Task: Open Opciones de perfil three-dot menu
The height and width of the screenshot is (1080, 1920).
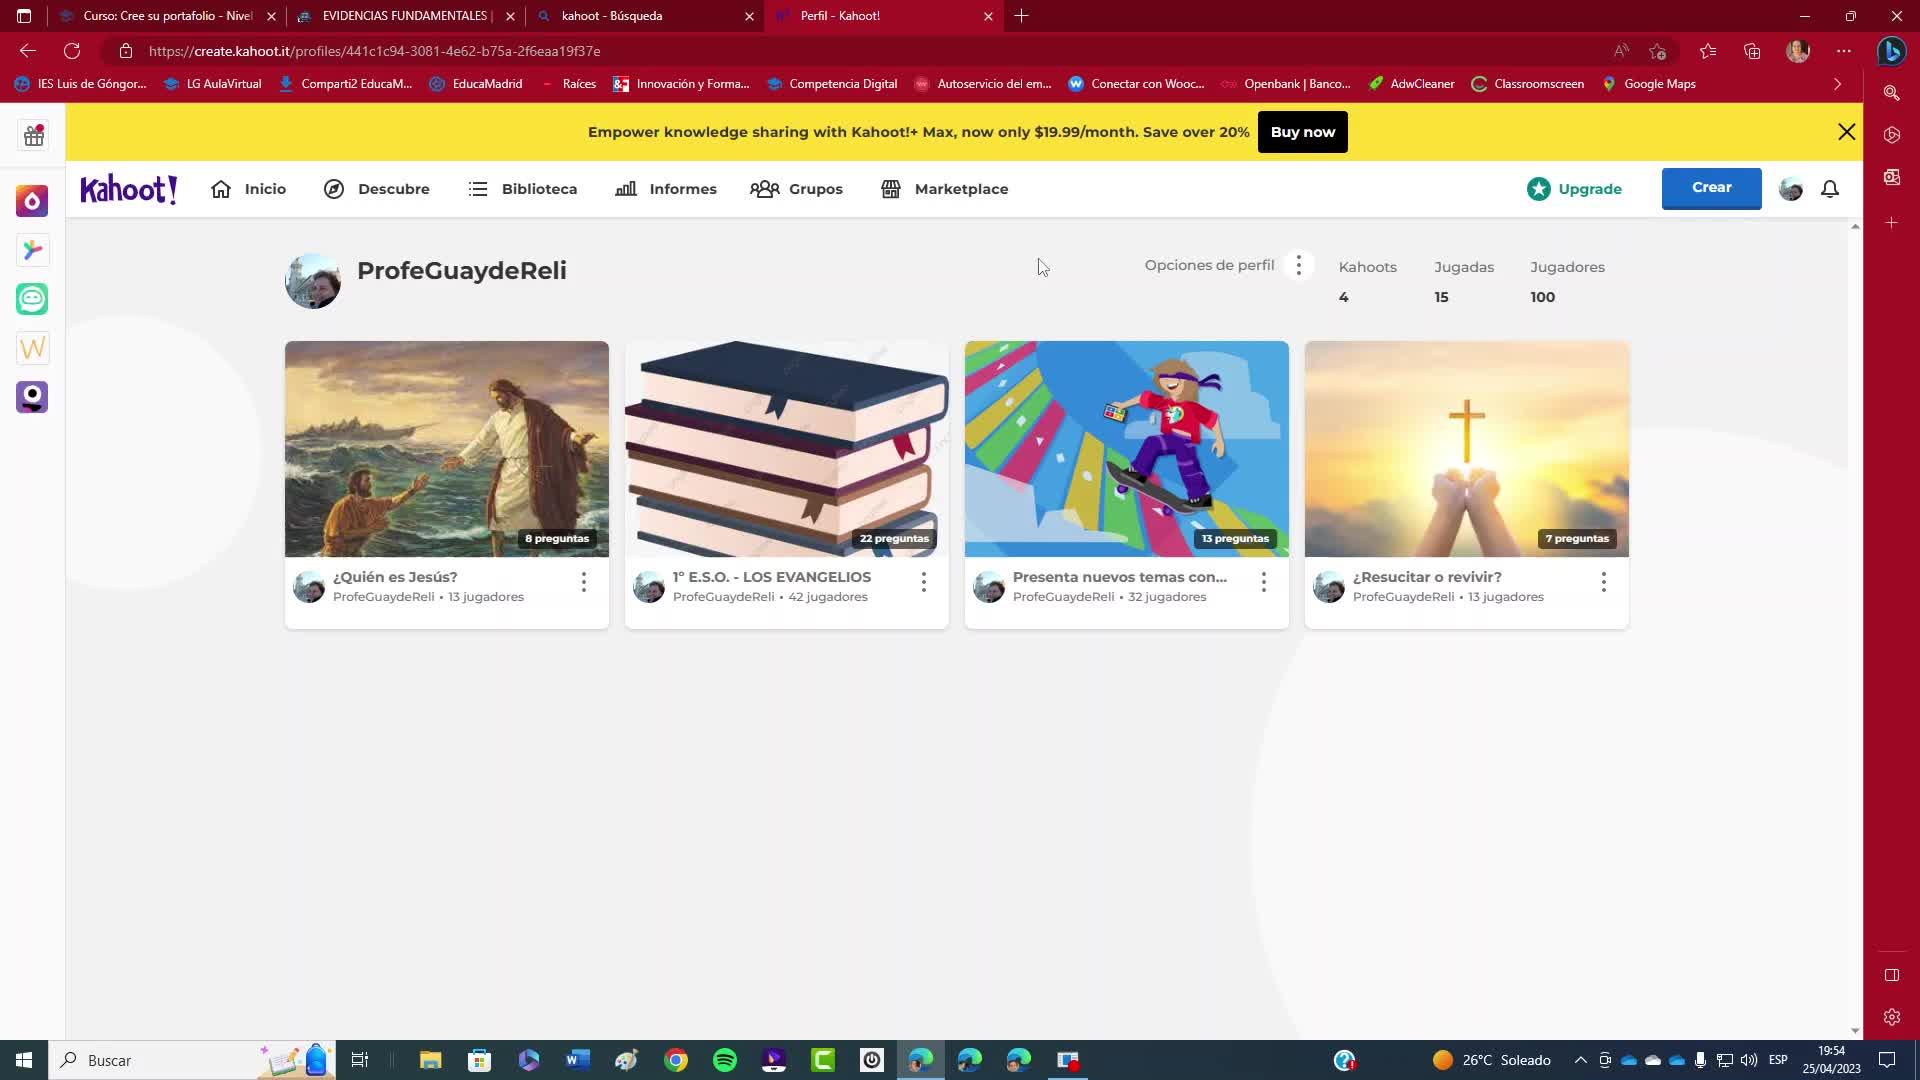Action: coord(1298,265)
